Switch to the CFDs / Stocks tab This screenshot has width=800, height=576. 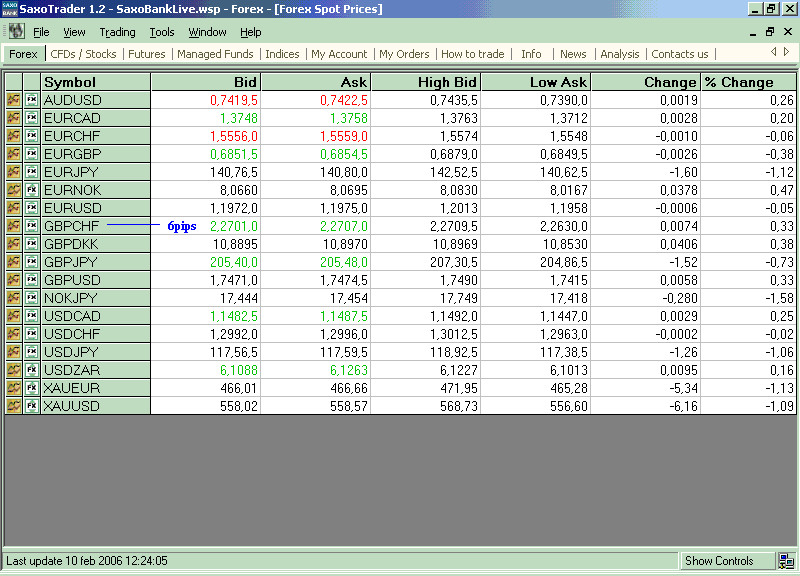coord(83,54)
